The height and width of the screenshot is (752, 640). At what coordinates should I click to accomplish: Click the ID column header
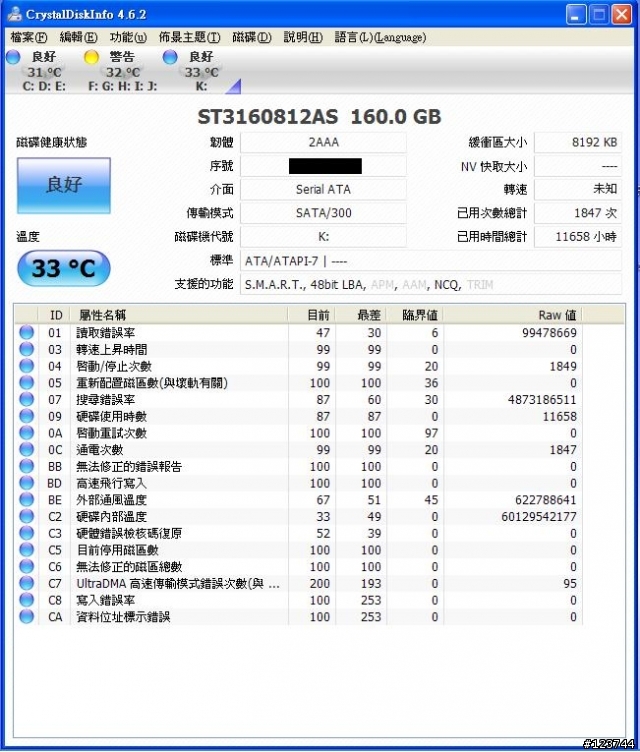coord(54,315)
